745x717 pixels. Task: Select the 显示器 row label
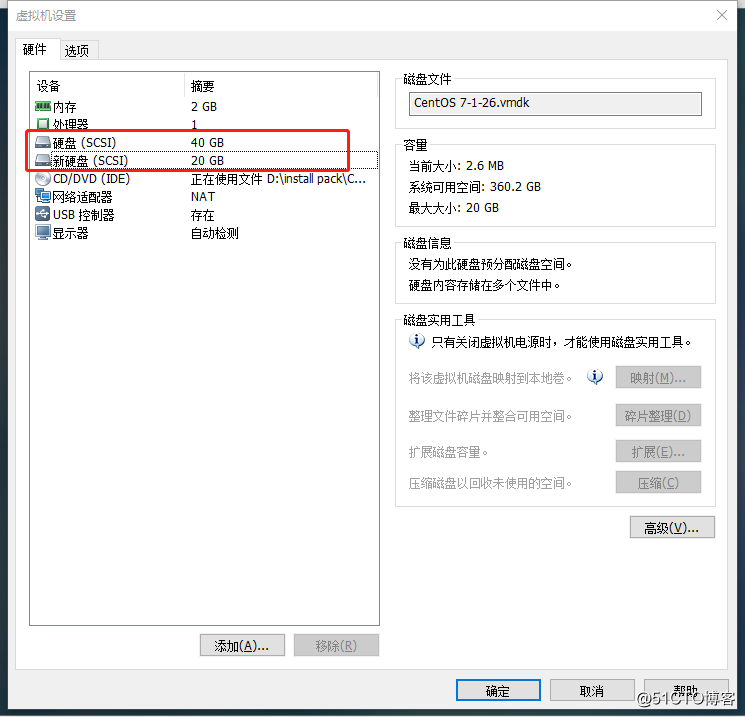pos(70,233)
